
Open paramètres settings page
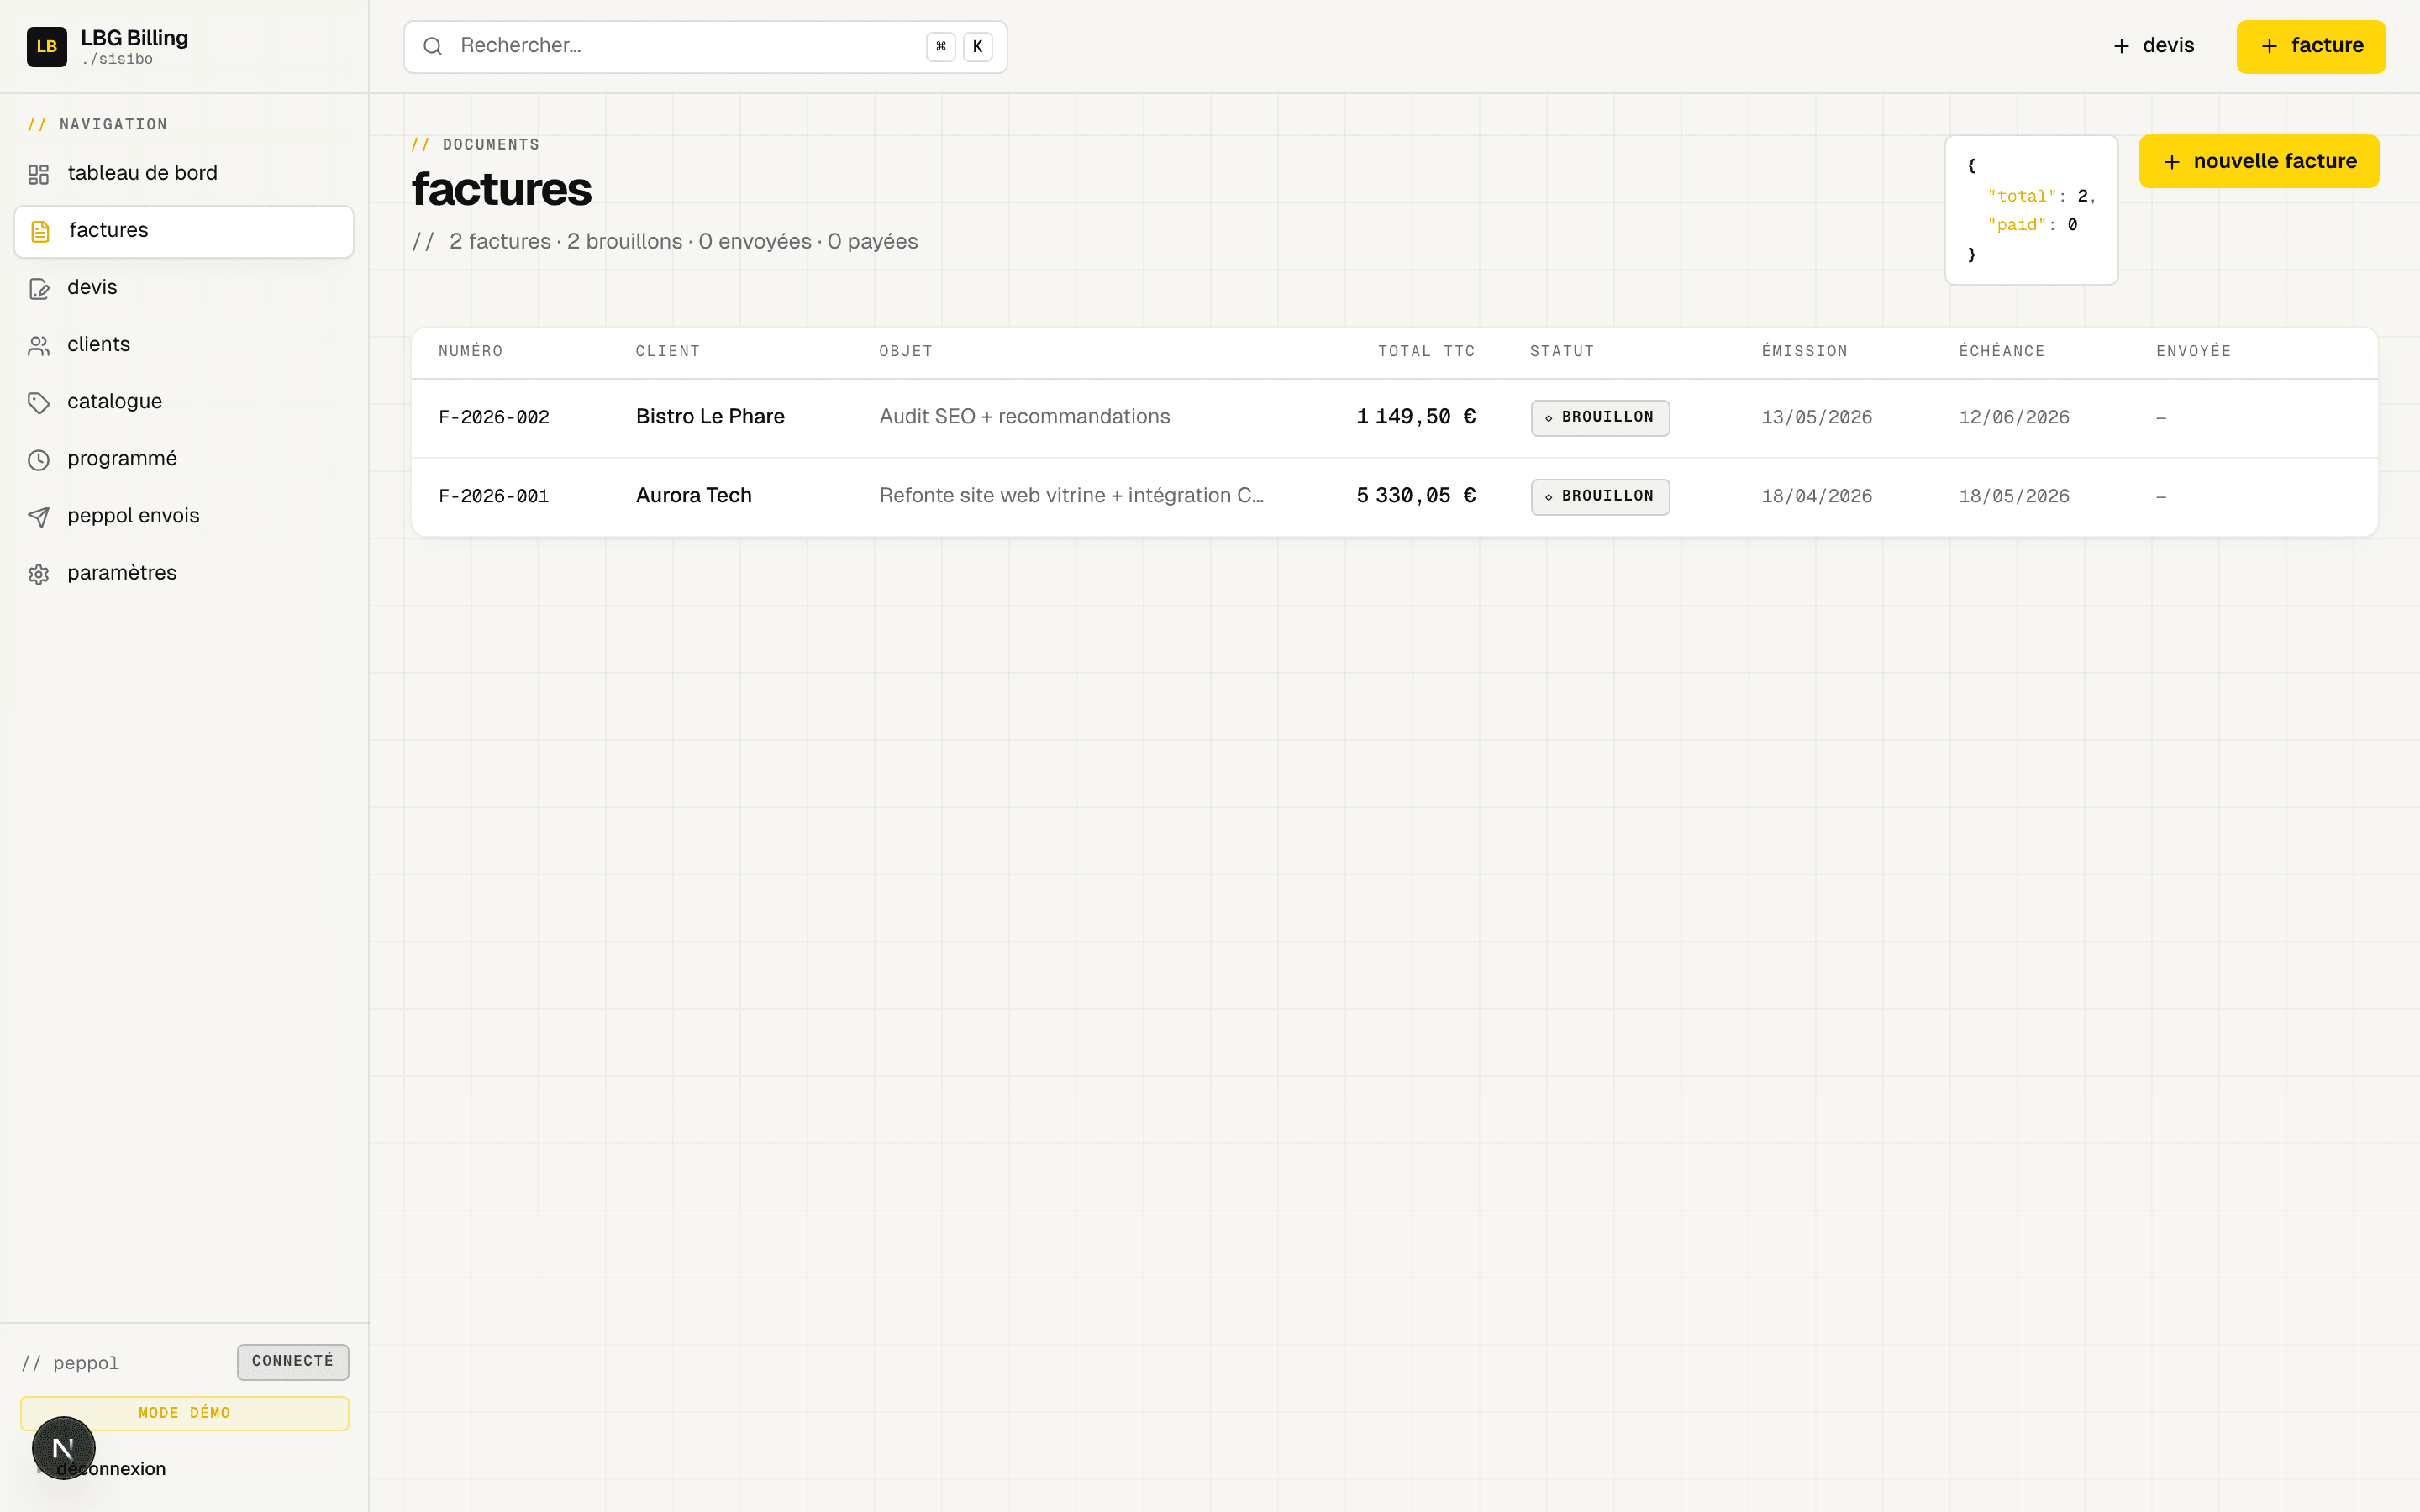pos(184,573)
